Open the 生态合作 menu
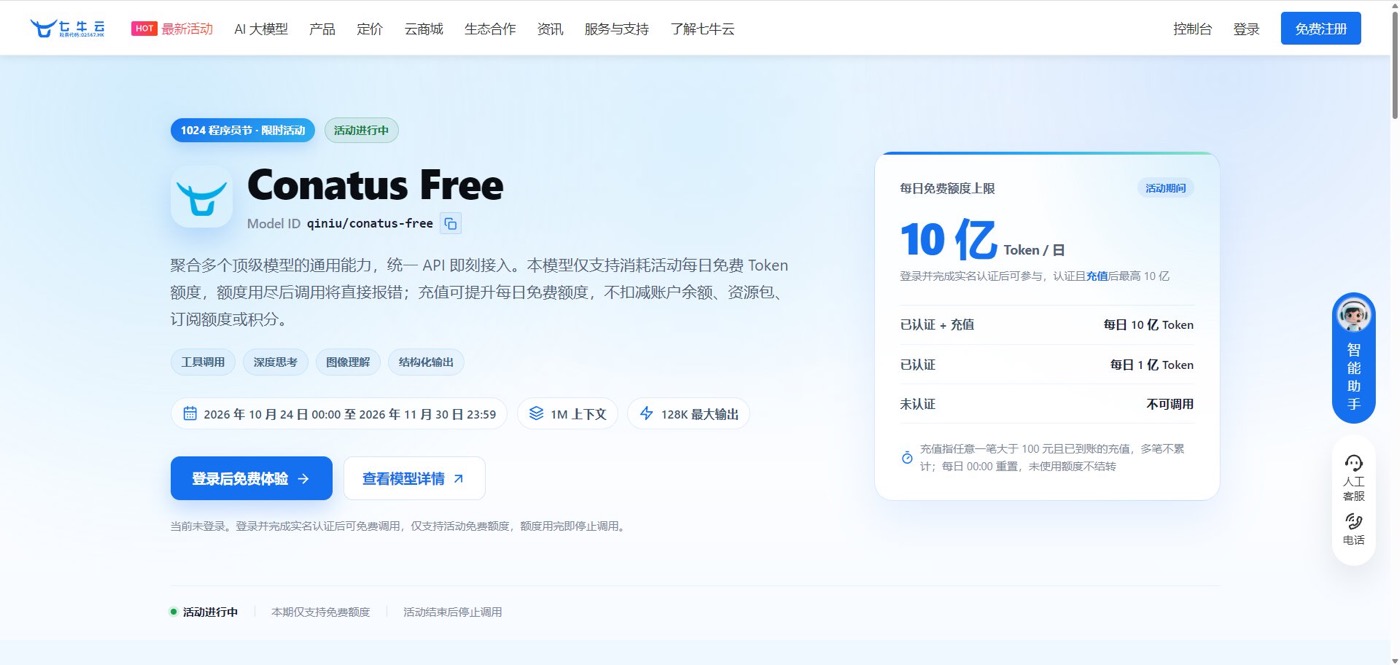Screen dimensions: 1400x665 tap(490, 29)
